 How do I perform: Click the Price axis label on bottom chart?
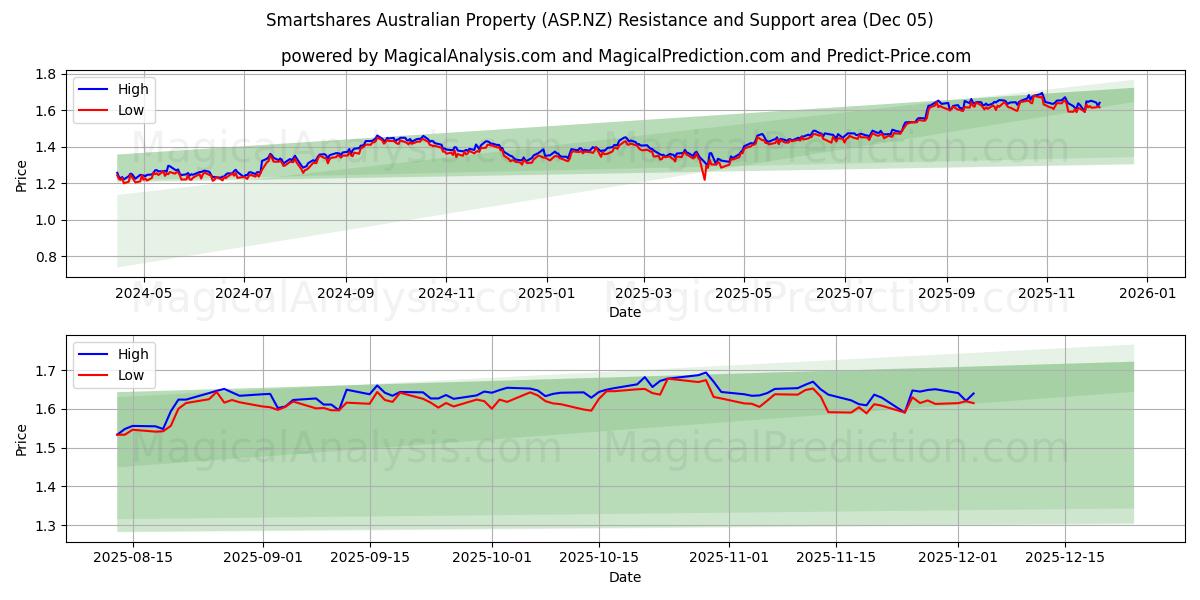click(22, 440)
